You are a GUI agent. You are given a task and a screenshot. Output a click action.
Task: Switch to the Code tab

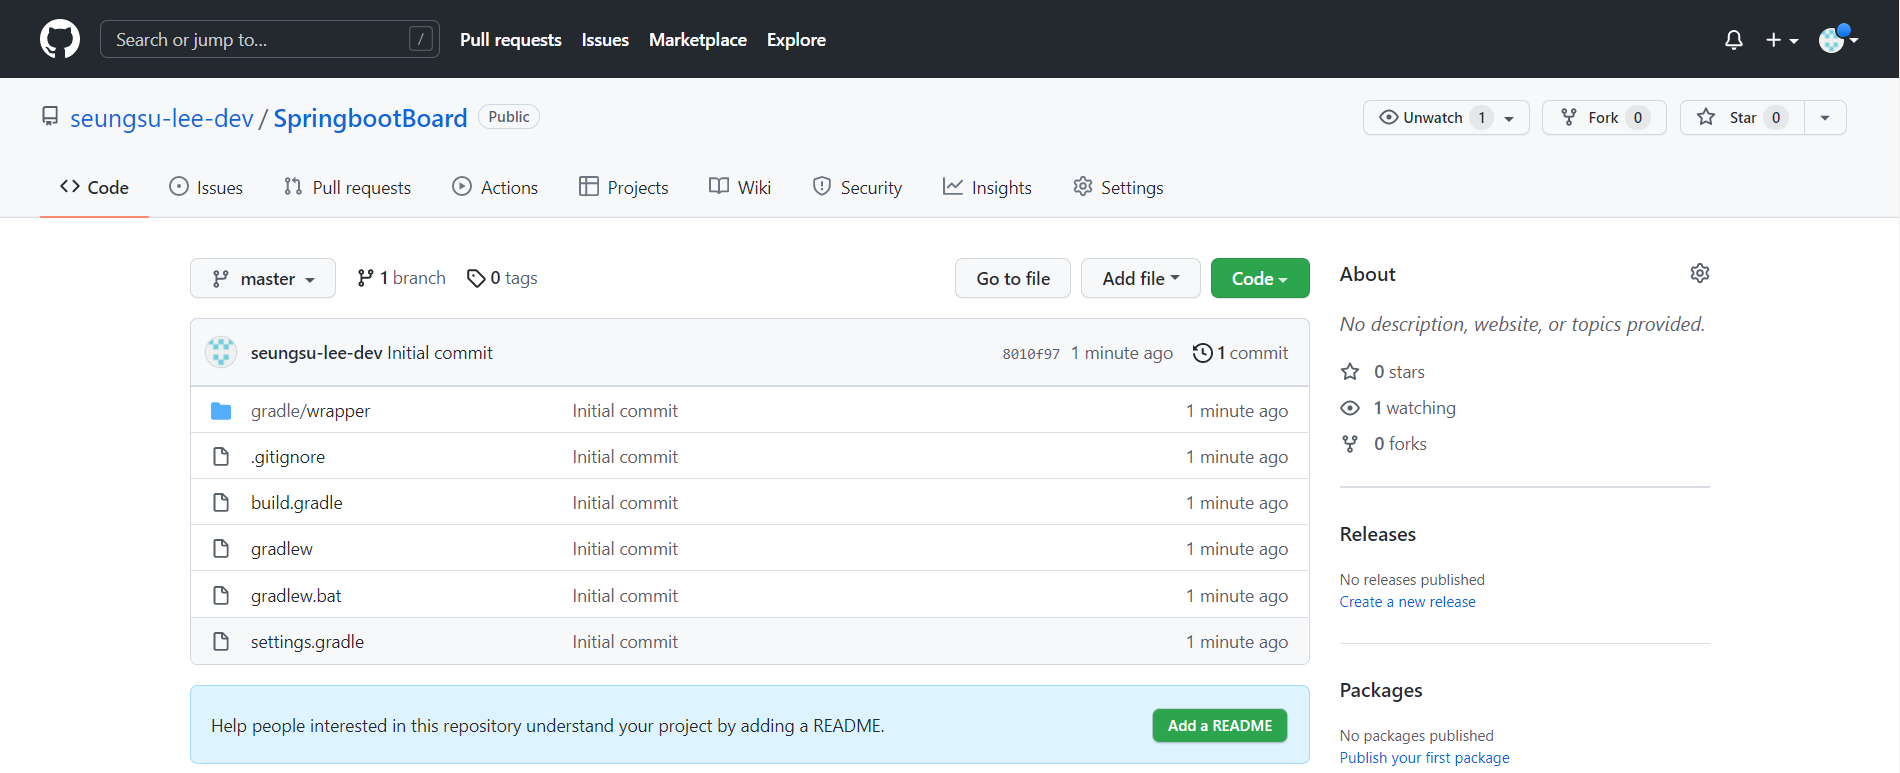pos(94,187)
